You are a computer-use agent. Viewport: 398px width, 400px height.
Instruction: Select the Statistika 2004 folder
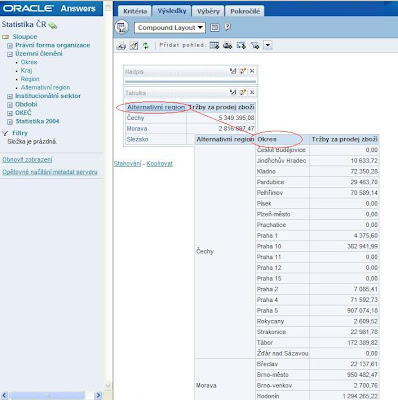click(x=37, y=121)
